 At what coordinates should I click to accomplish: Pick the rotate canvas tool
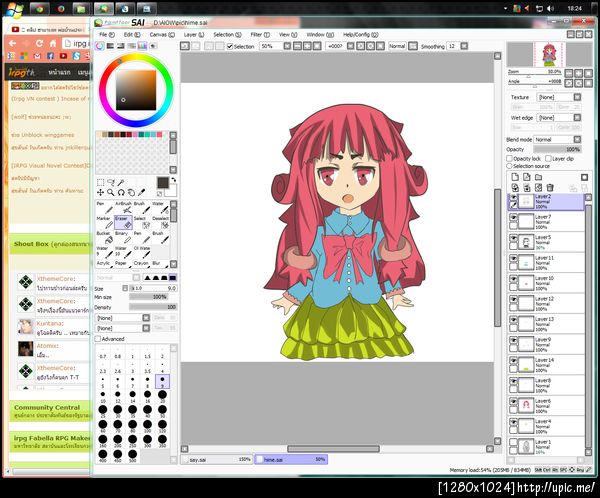tap(121, 193)
